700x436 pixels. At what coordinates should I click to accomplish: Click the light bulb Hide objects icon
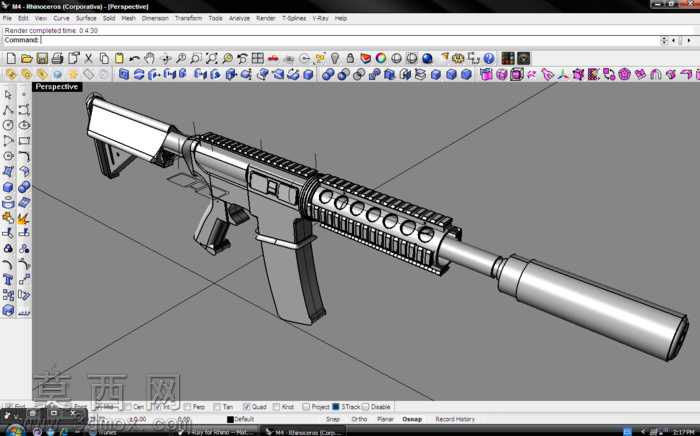335,58
